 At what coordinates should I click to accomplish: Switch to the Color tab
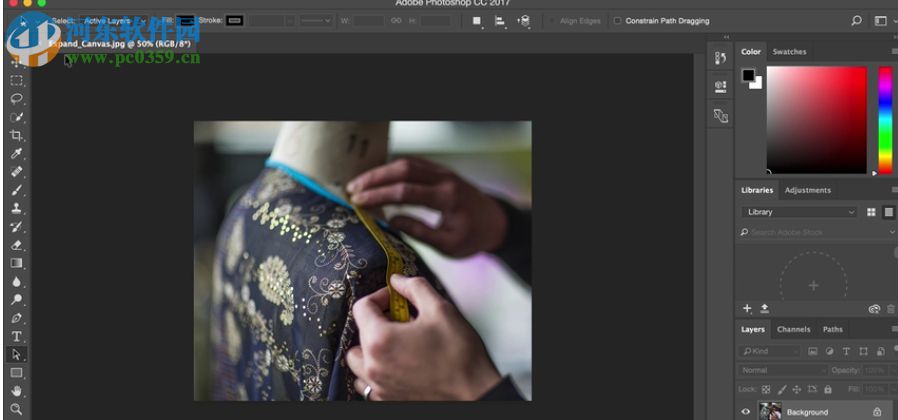tap(750, 52)
